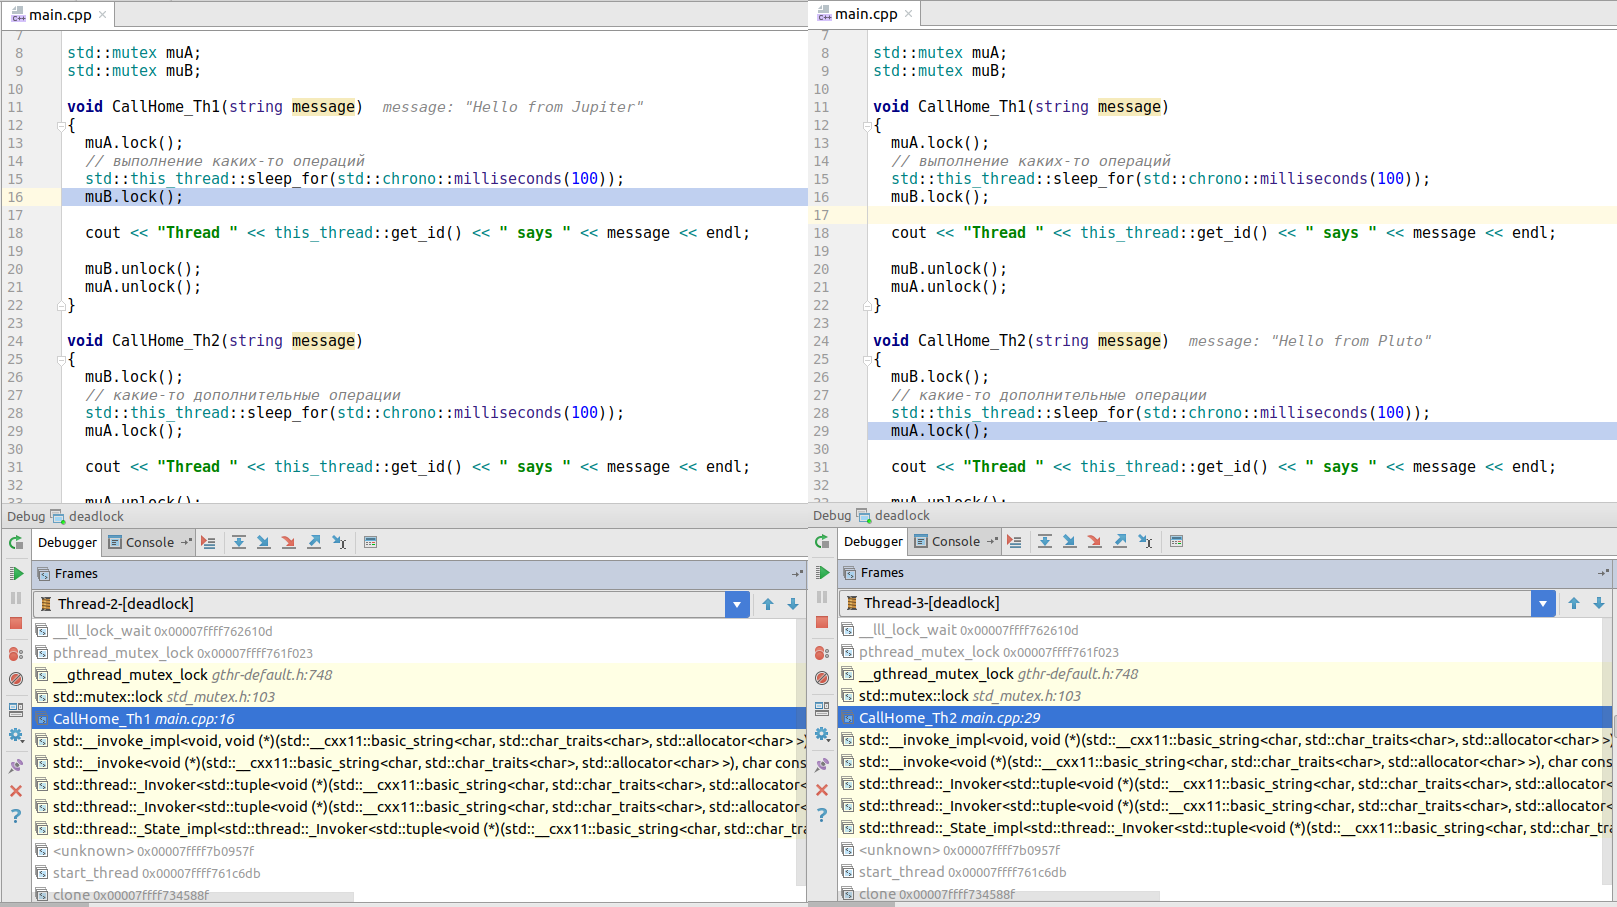Viewport: 1617px width, 907px height.
Task: Show execution point in left debugger toolbar
Action: [x=208, y=542]
